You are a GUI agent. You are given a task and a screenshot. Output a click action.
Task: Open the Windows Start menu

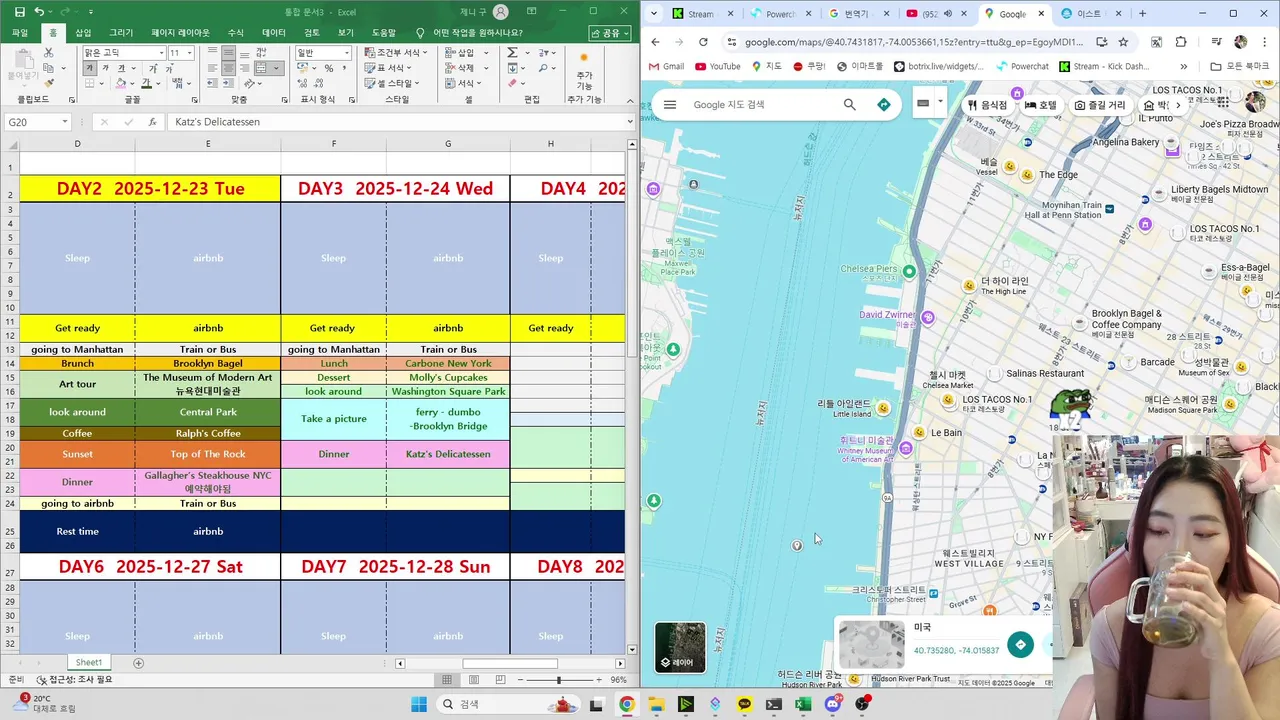point(418,704)
